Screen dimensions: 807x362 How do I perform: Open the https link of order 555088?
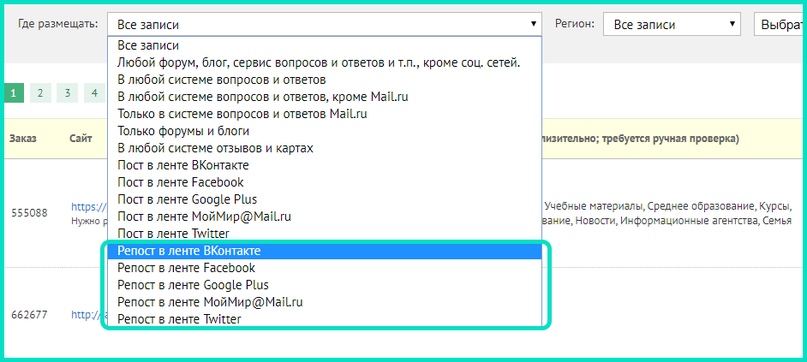point(89,207)
